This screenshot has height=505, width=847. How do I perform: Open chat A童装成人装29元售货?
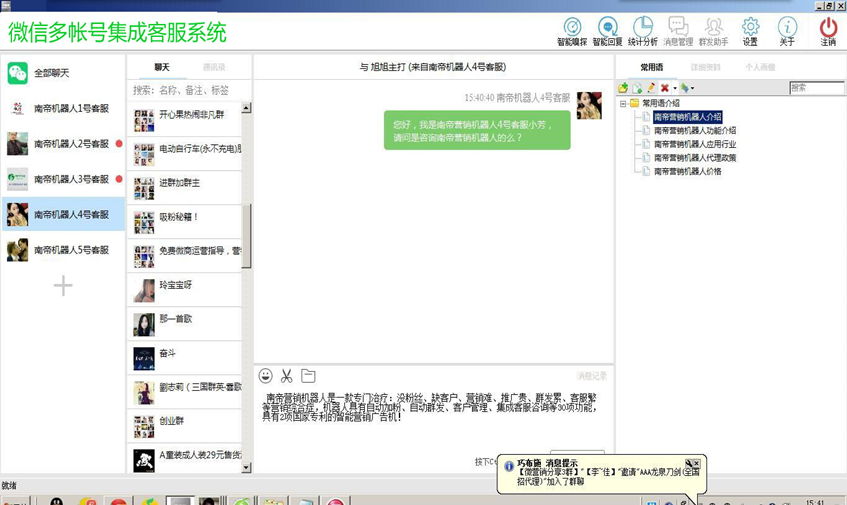[184, 459]
